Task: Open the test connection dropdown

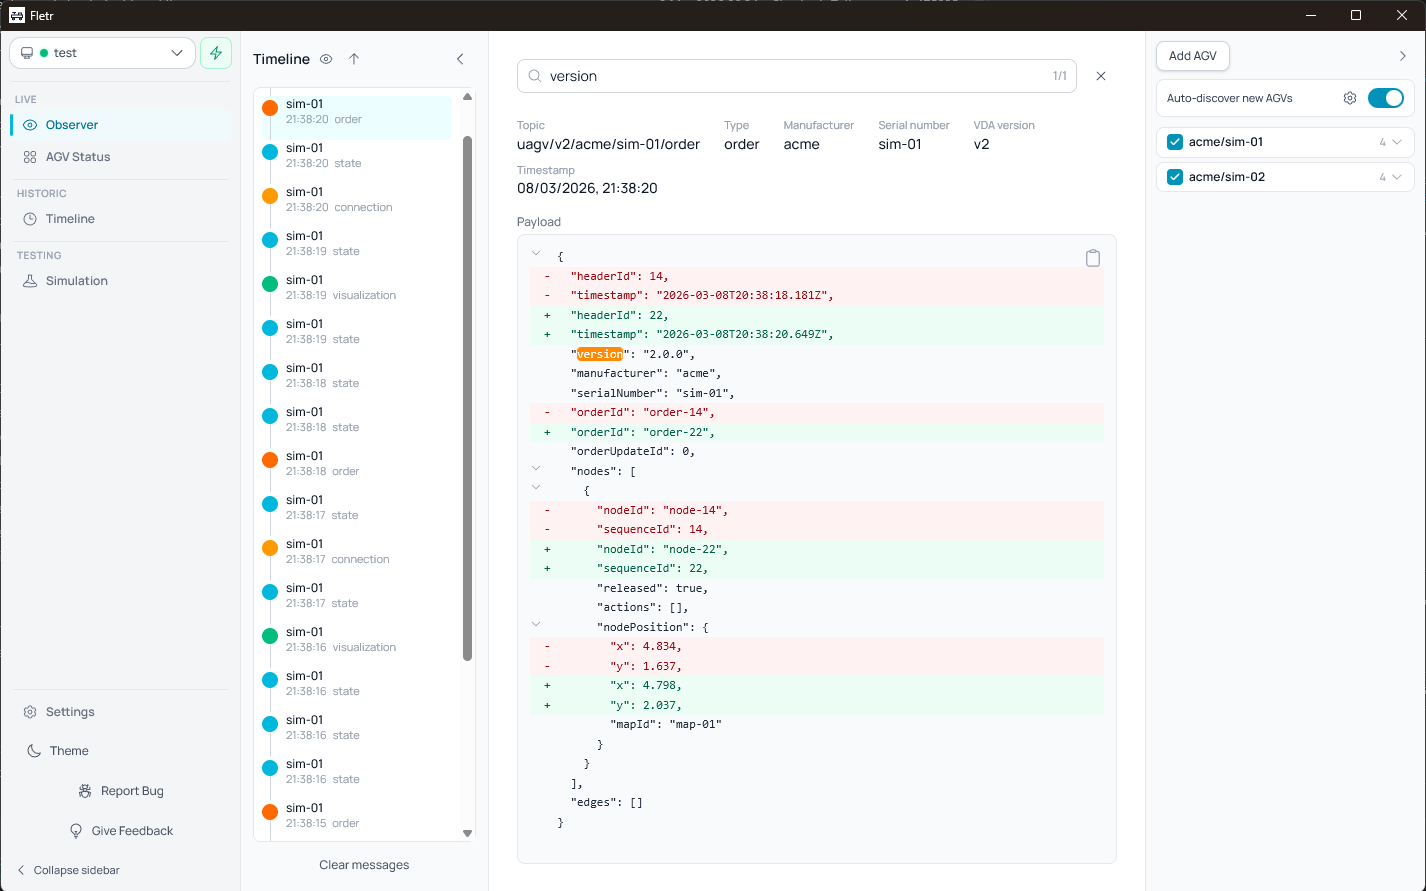Action: [x=102, y=53]
